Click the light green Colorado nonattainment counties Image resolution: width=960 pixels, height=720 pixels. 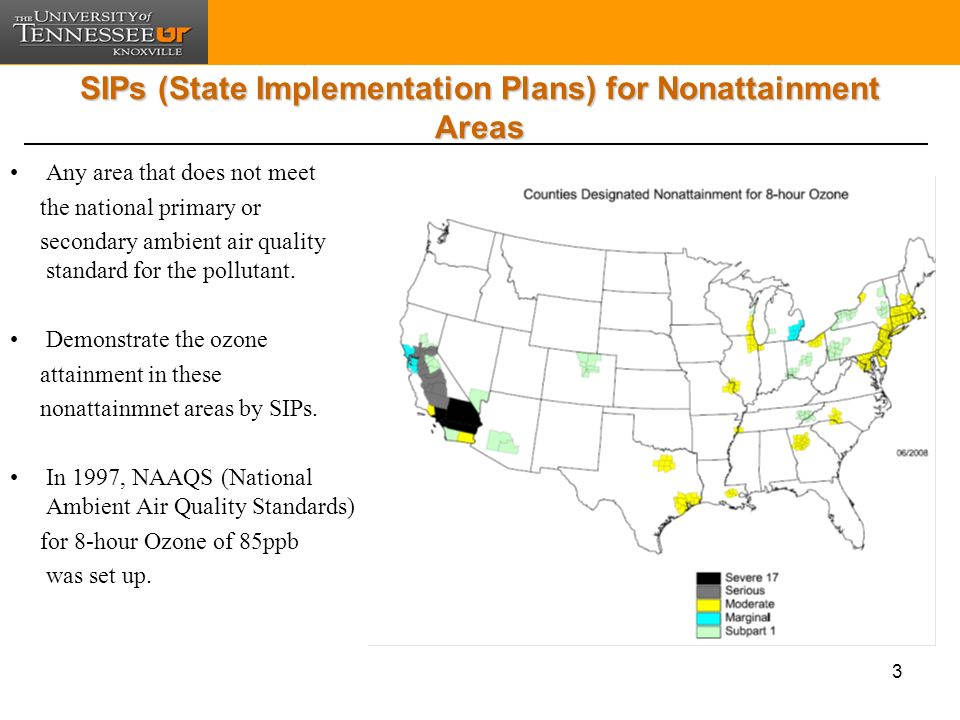(x=589, y=364)
